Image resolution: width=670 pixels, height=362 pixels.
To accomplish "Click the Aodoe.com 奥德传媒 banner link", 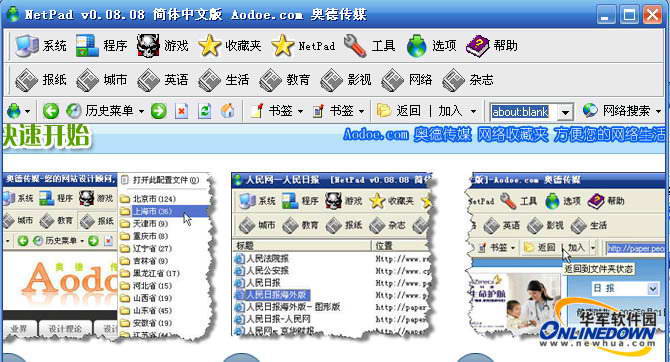I will (x=407, y=135).
